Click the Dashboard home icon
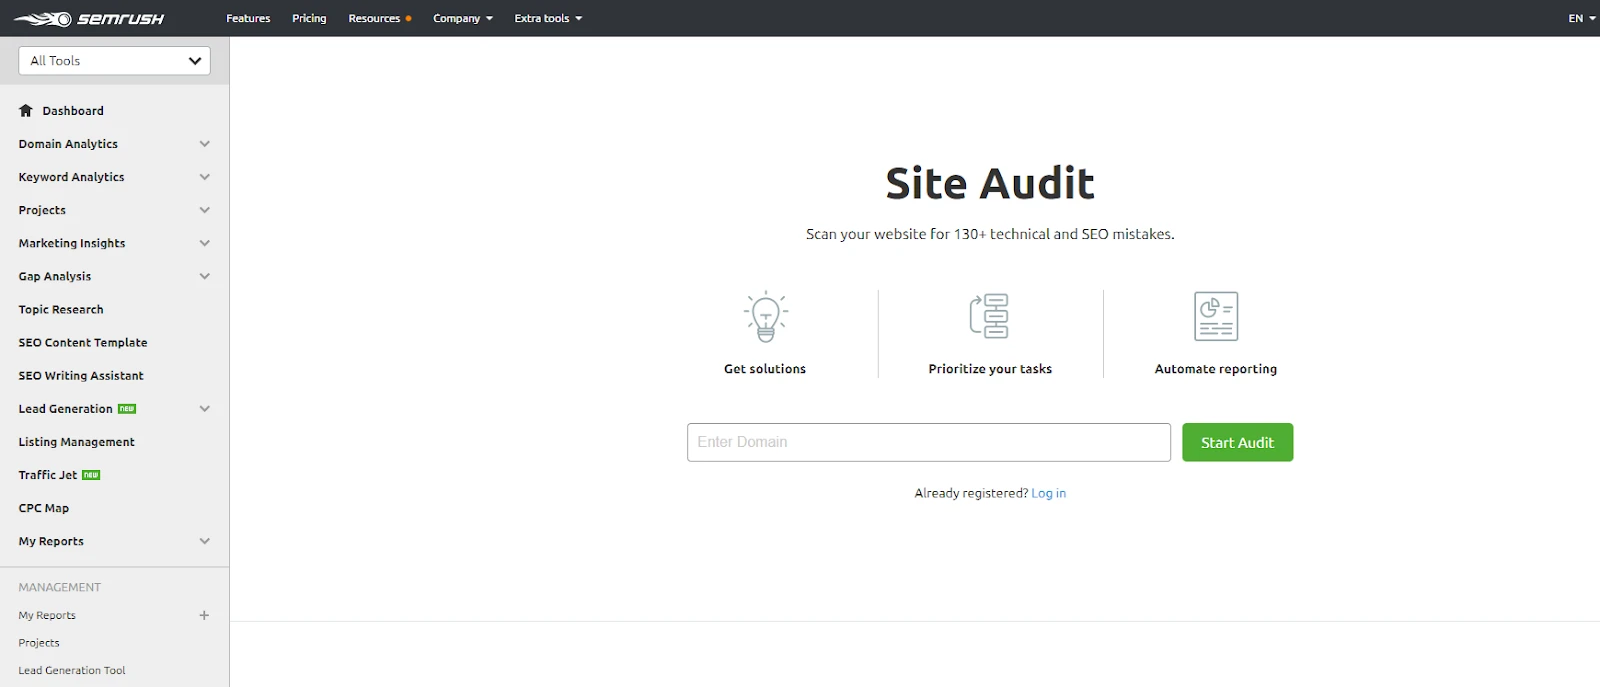The height and width of the screenshot is (687, 1600). tap(26, 111)
